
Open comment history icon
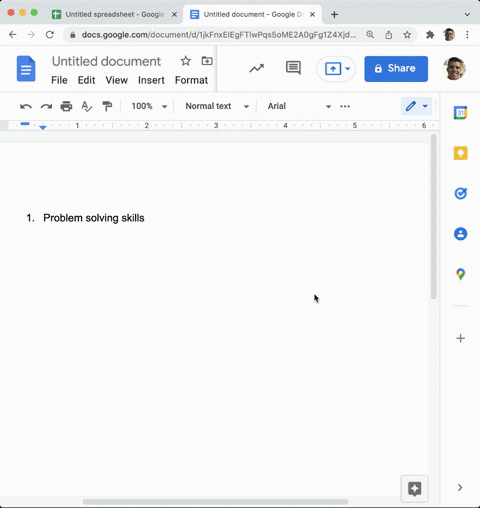pyautogui.click(x=293, y=68)
